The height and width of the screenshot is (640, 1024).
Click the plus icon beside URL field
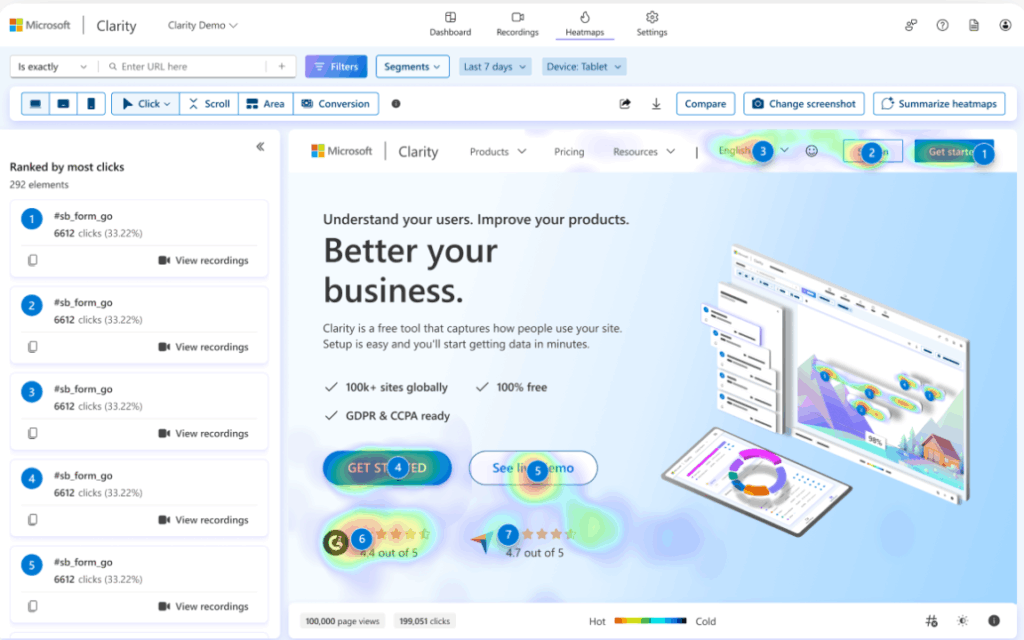tap(281, 67)
